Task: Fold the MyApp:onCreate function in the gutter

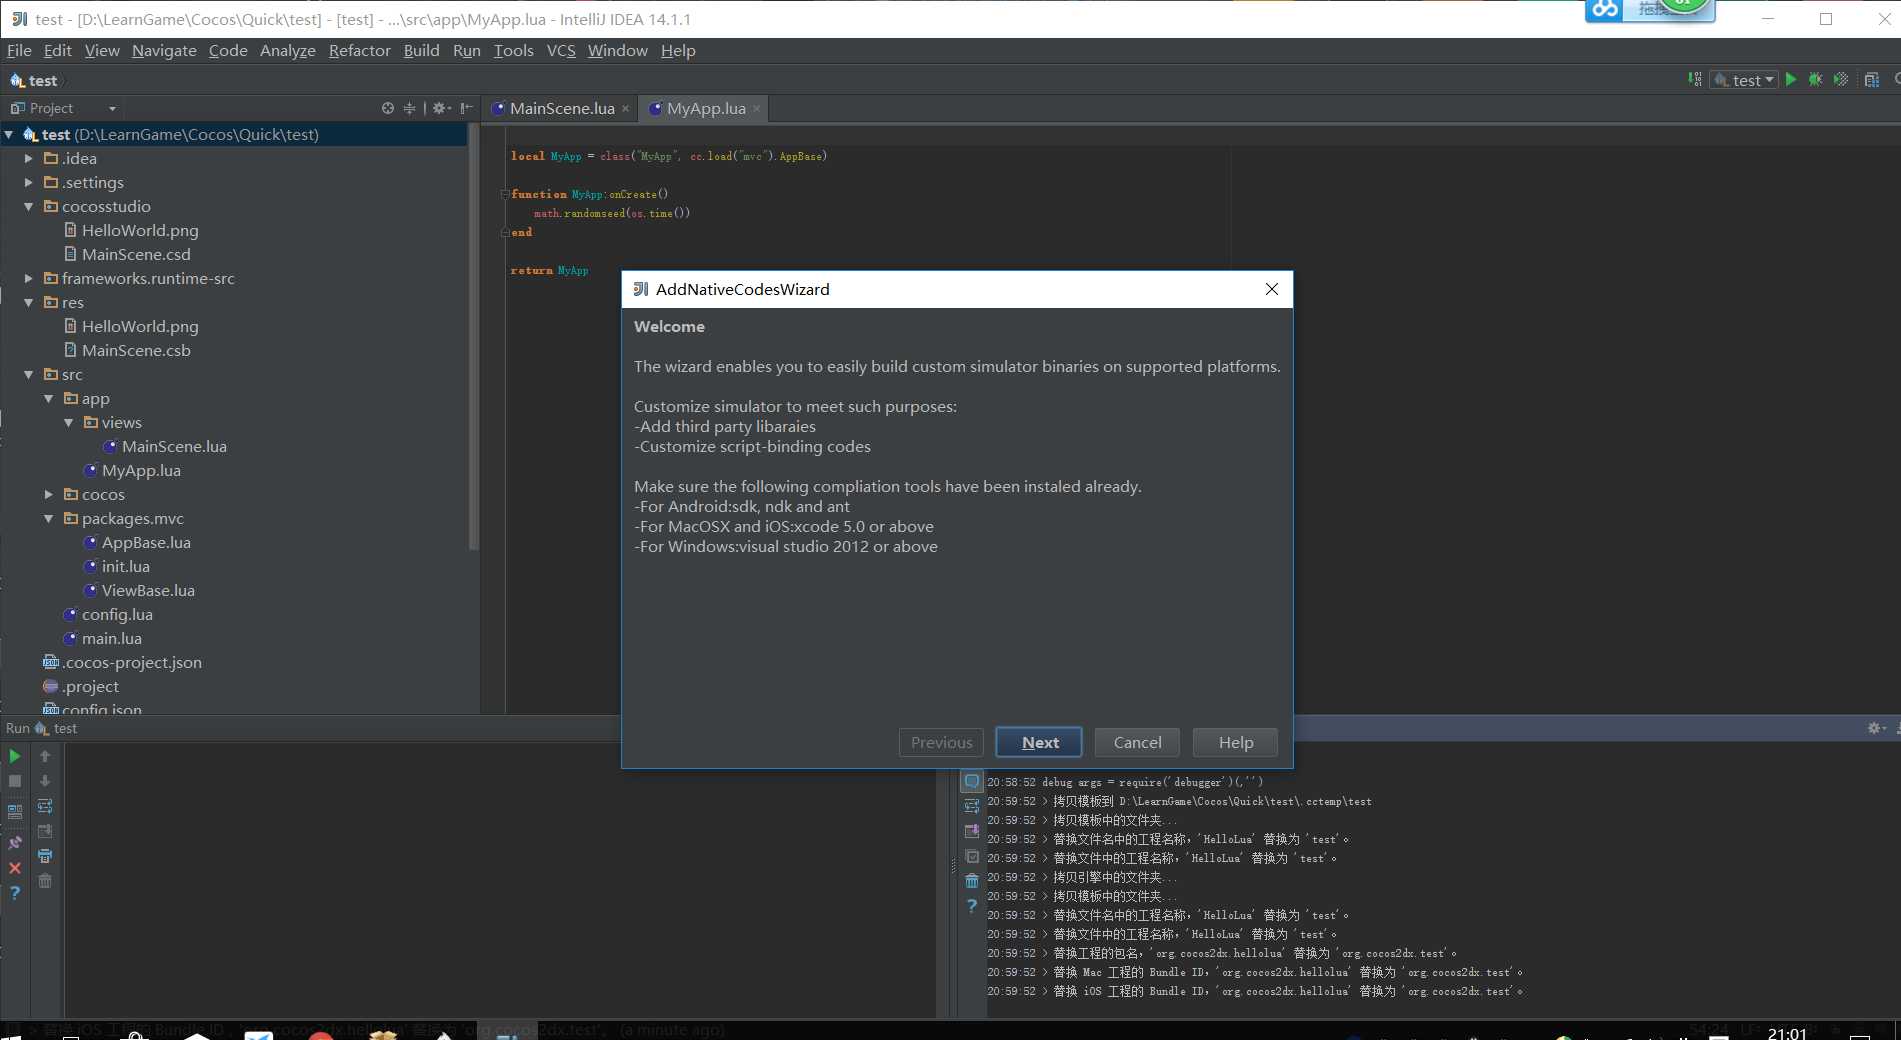Action: coord(505,194)
